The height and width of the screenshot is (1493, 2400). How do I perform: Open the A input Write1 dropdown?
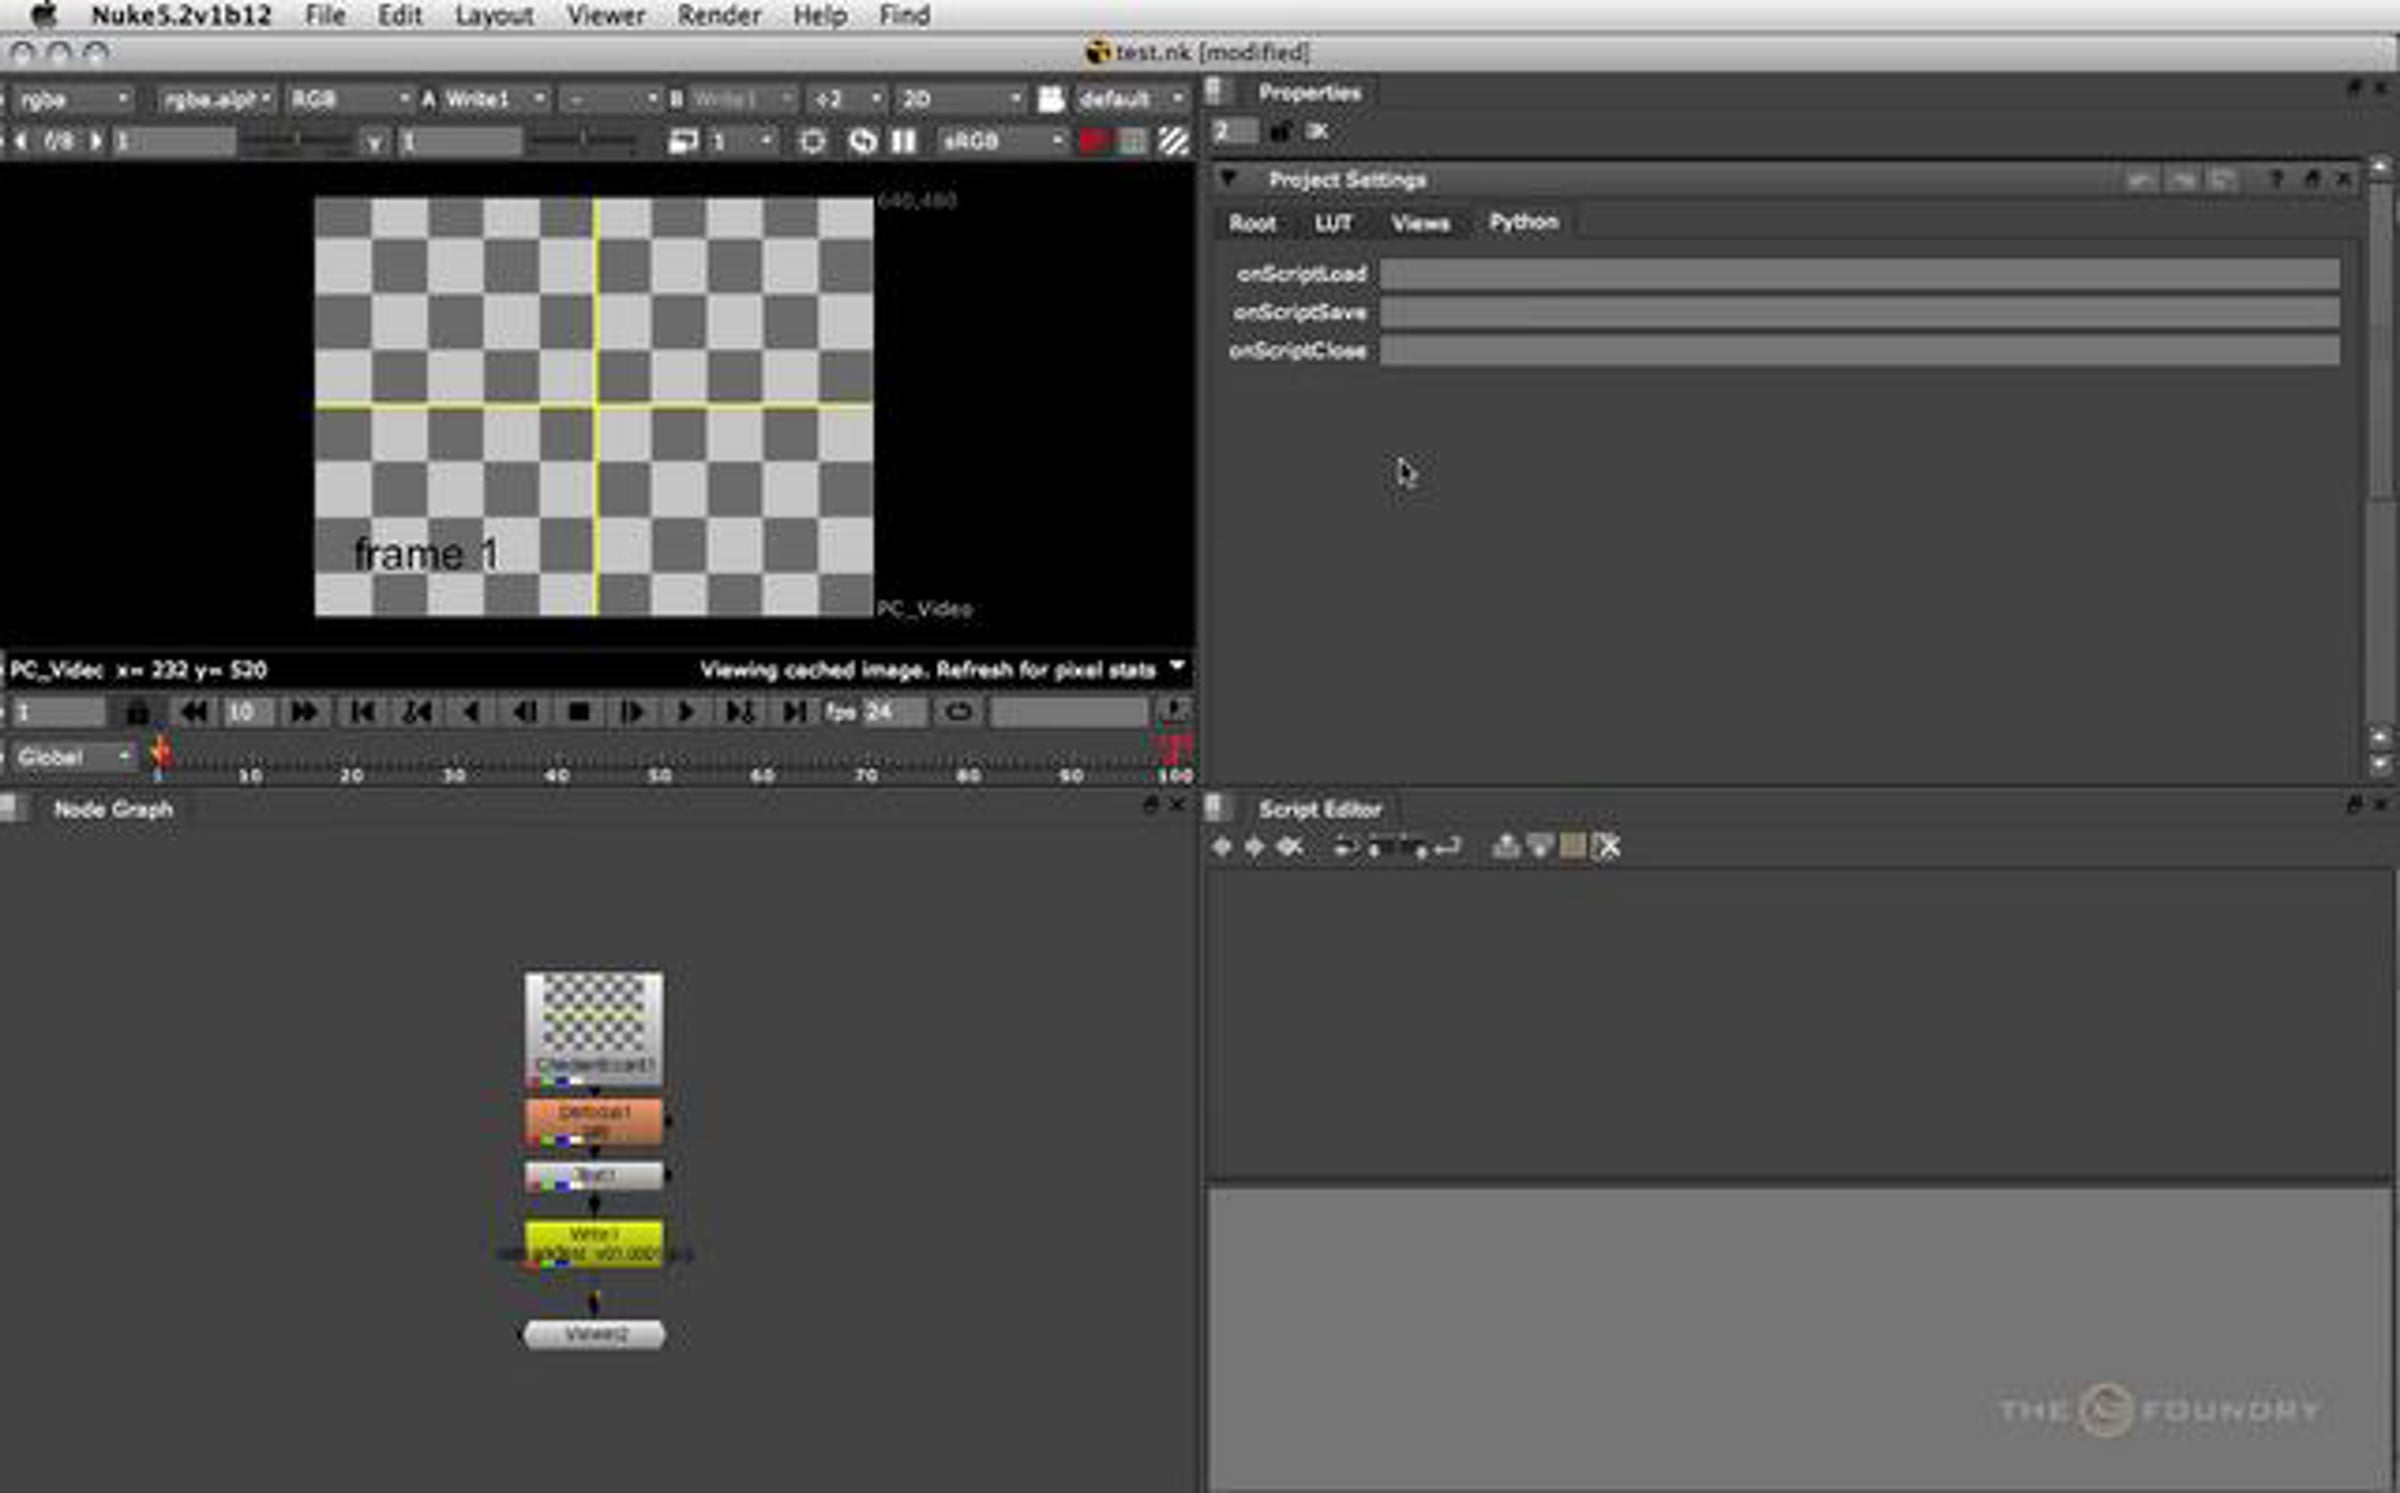pos(494,99)
